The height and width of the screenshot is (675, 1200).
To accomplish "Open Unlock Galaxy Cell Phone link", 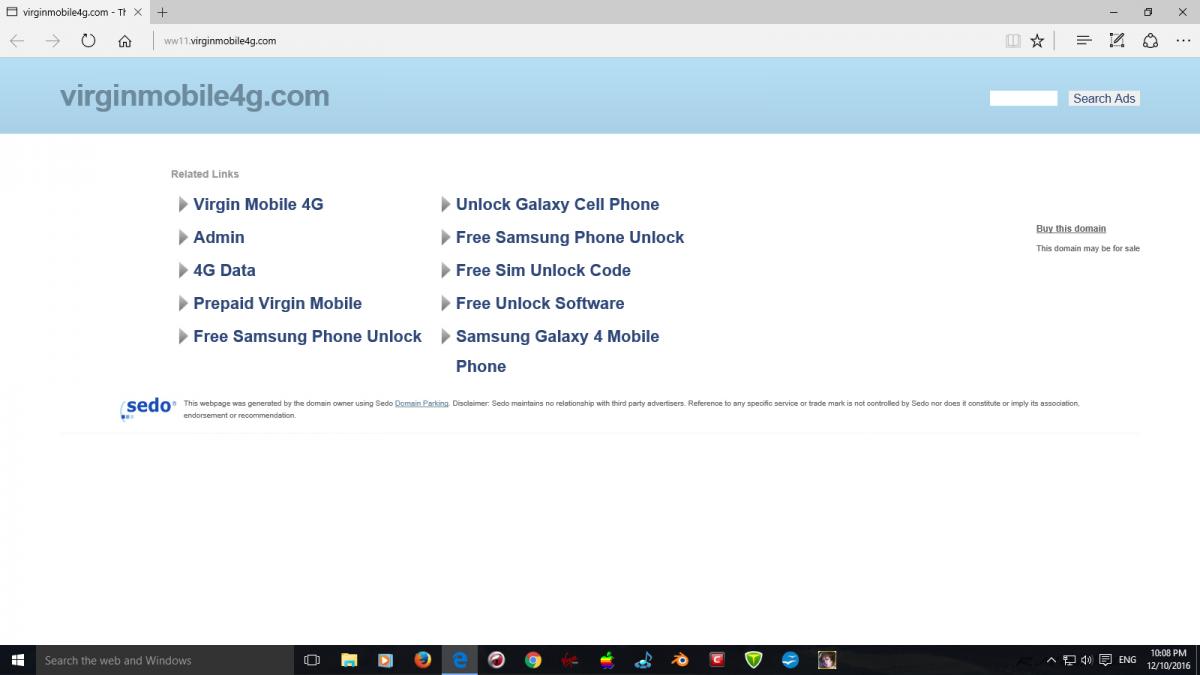I will tap(557, 204).
